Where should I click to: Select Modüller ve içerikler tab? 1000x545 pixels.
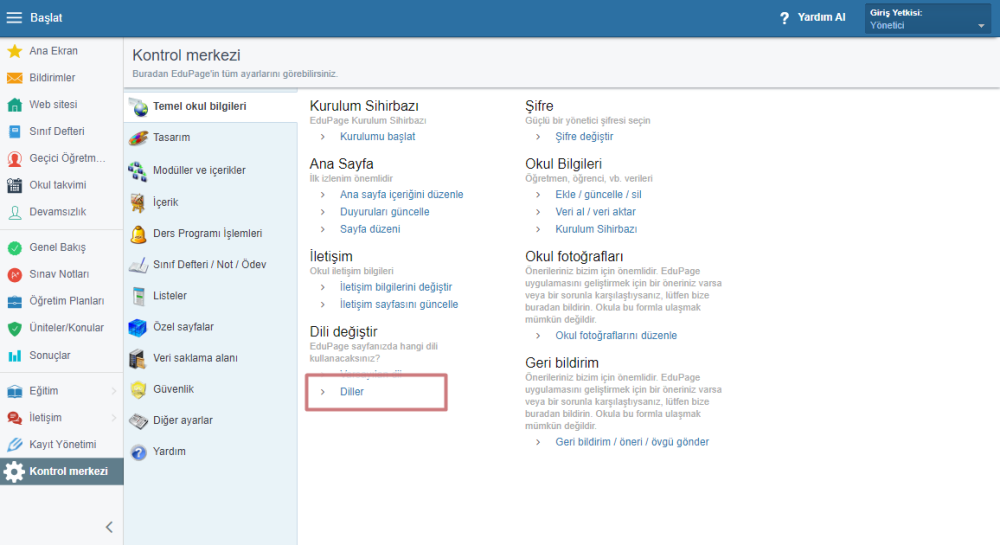click(x=199, y=170)
